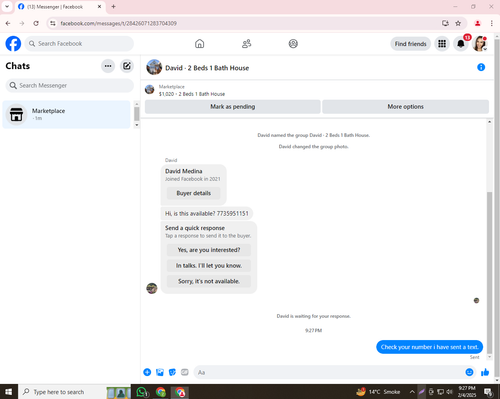Image resolution: width=500 pixels, height=399 pixels.
Task: Open site information icon in address bar
Action: [x=53, y=23]
